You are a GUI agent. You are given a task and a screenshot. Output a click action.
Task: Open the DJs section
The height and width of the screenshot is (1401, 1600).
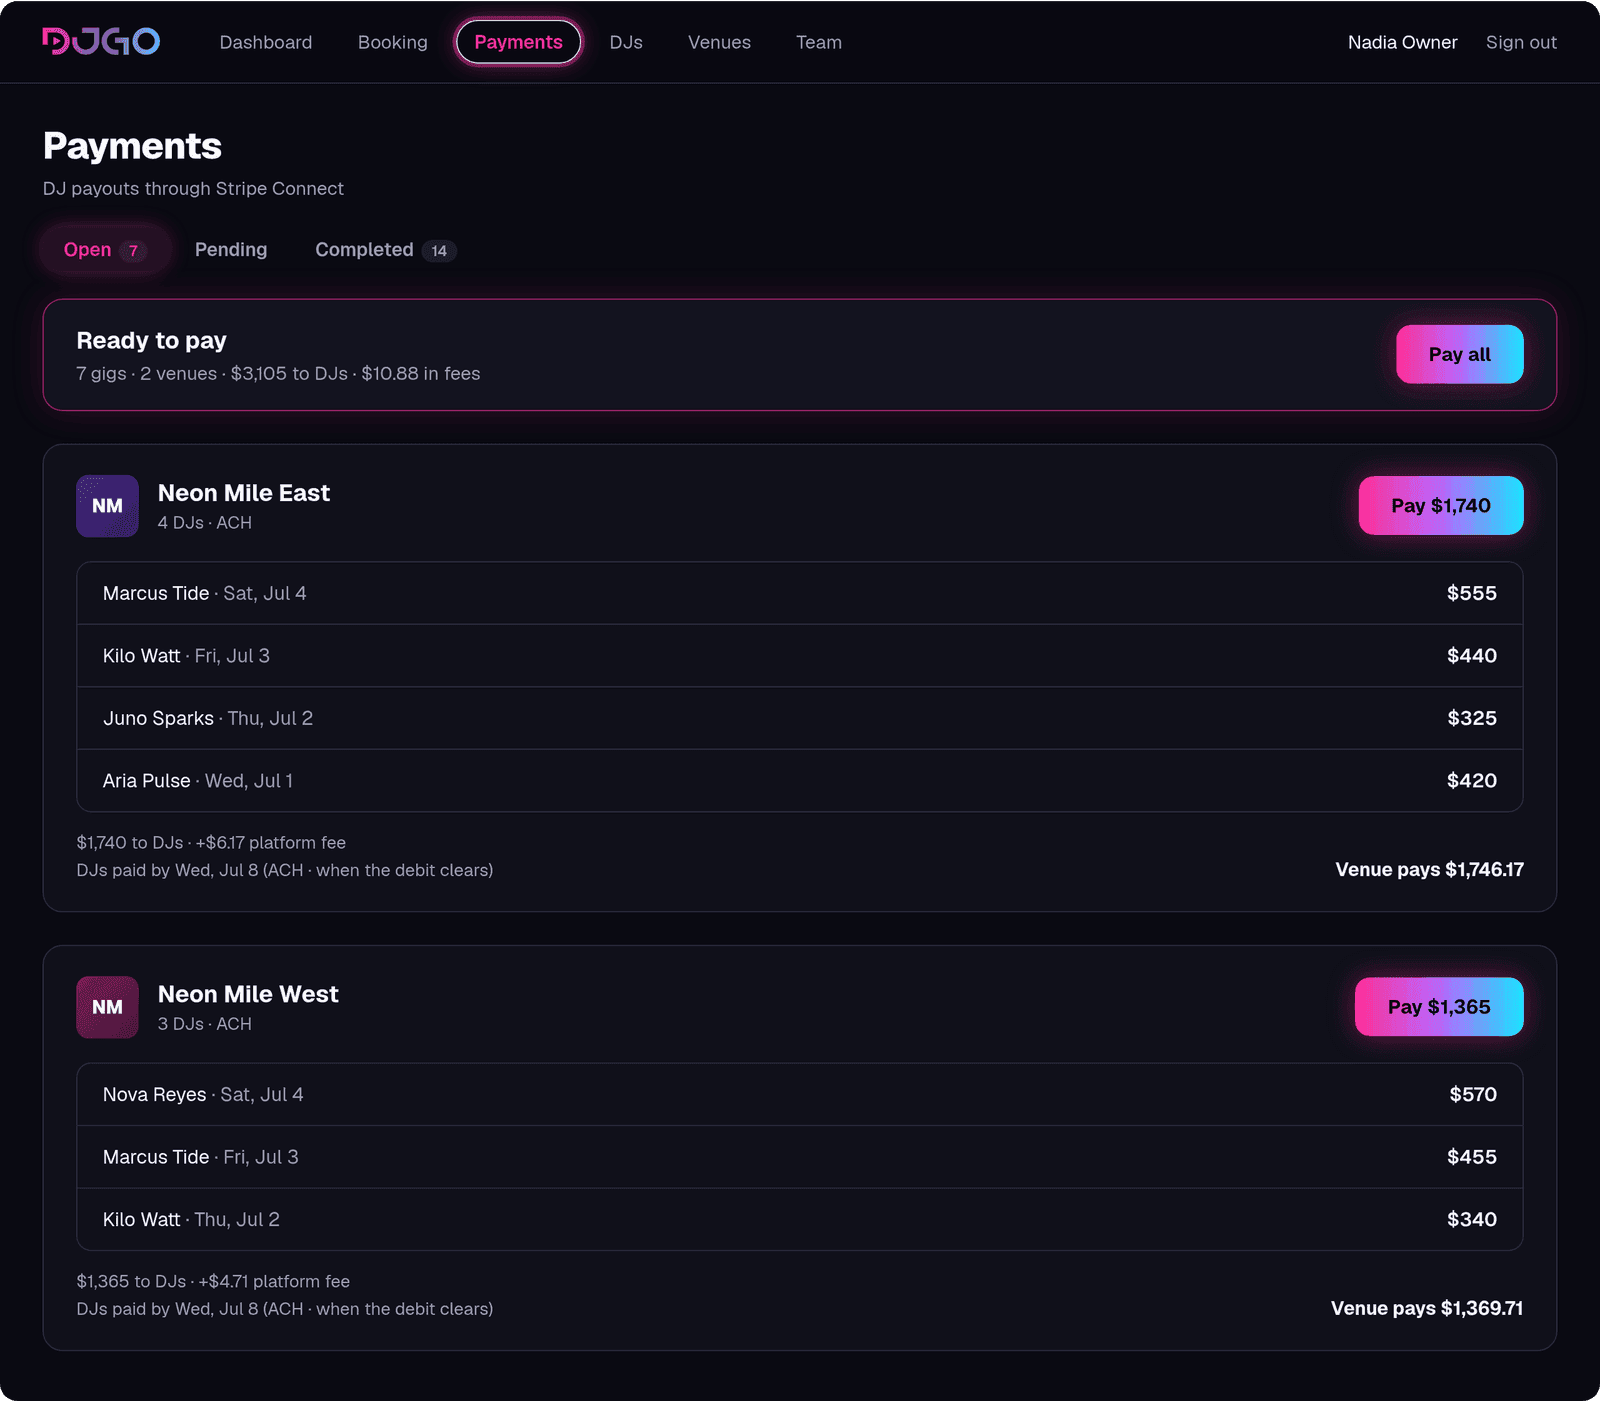(x=626, y=42)
